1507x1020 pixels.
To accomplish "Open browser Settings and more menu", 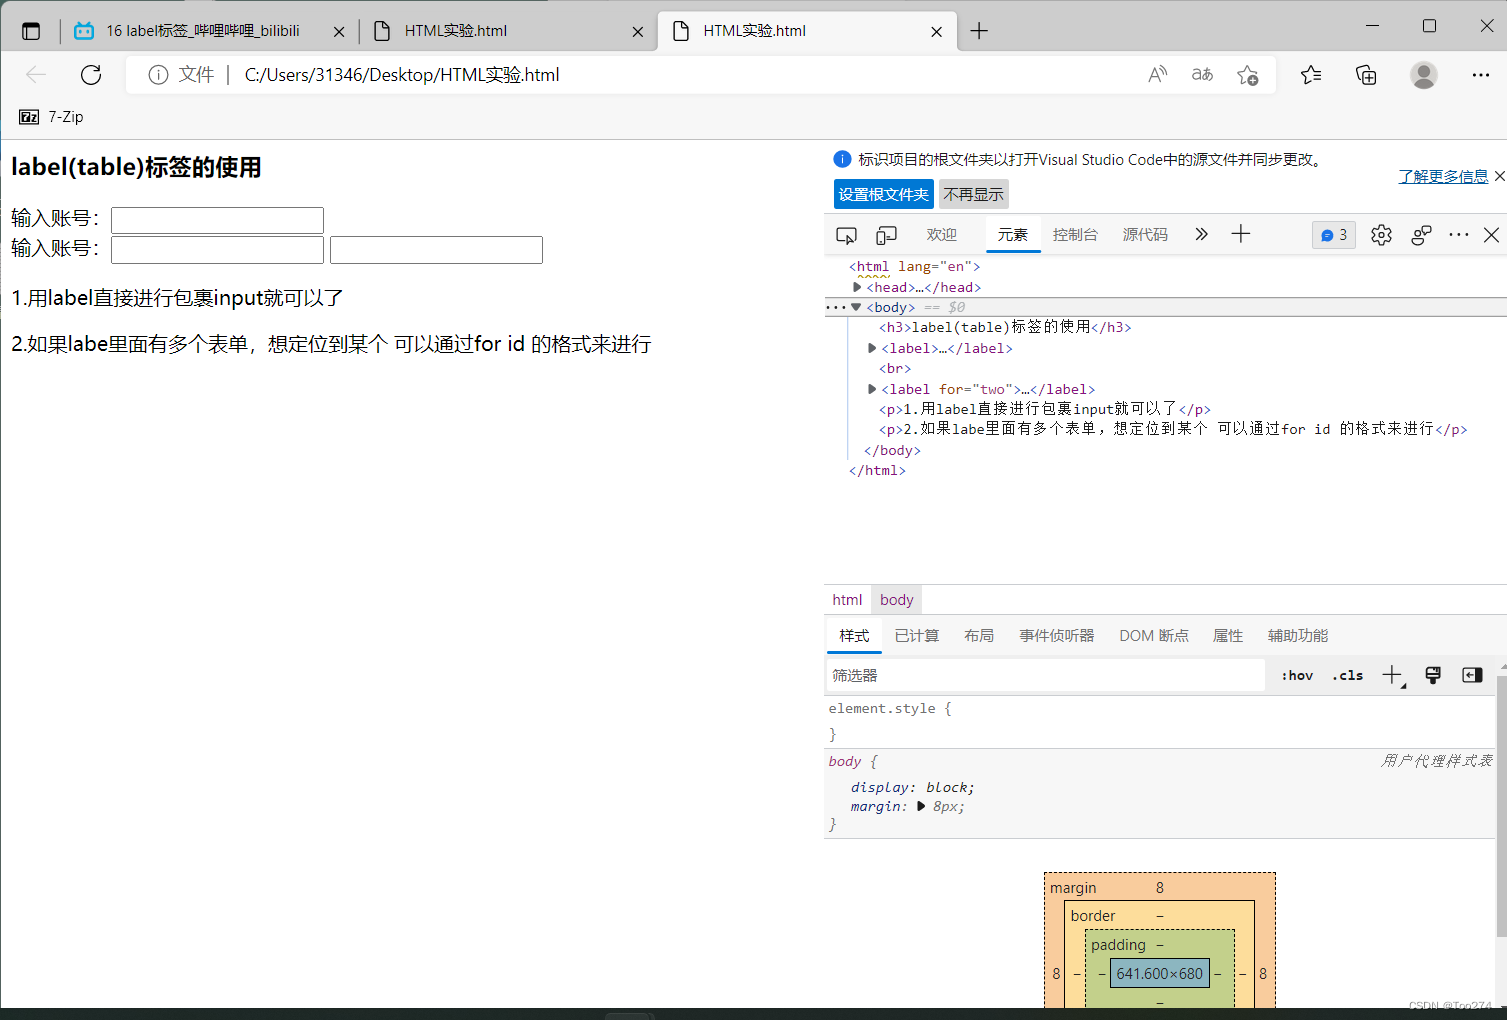I will point(1481,75).
